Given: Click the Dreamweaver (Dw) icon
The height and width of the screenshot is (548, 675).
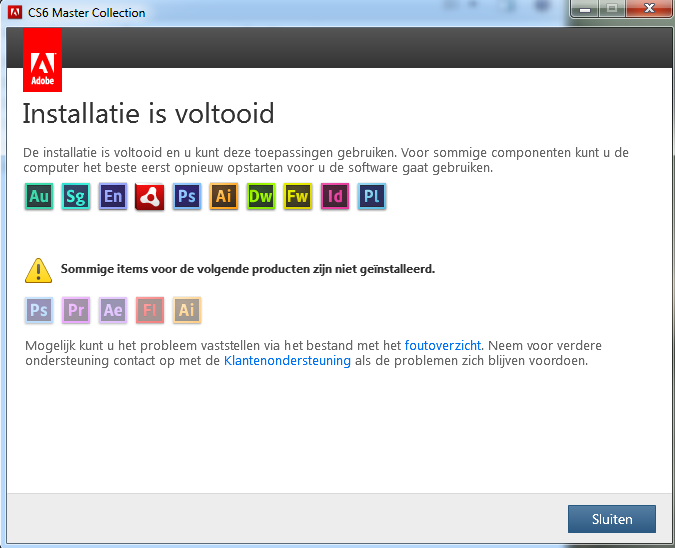Looking at the screenshot, I should [x=261, y=196].
